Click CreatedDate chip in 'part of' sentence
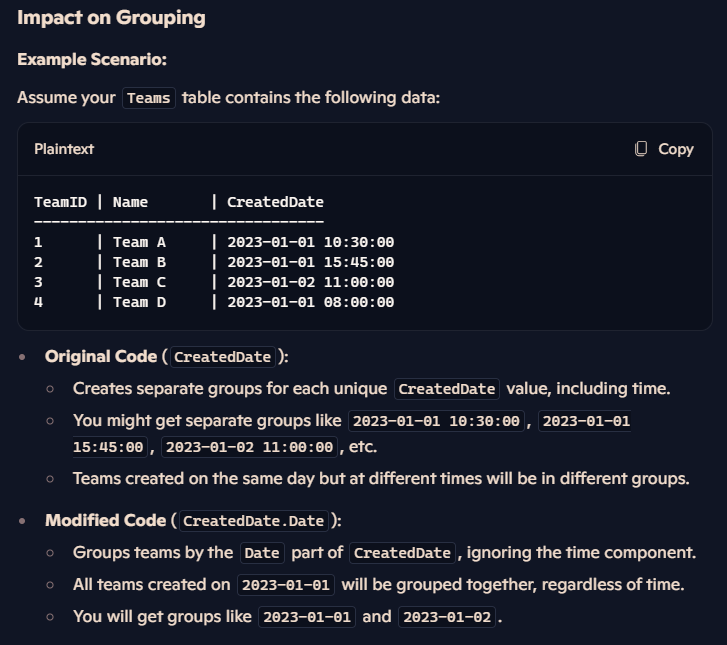The height and width of the screenshot is (645, 727). coord(402,553)
